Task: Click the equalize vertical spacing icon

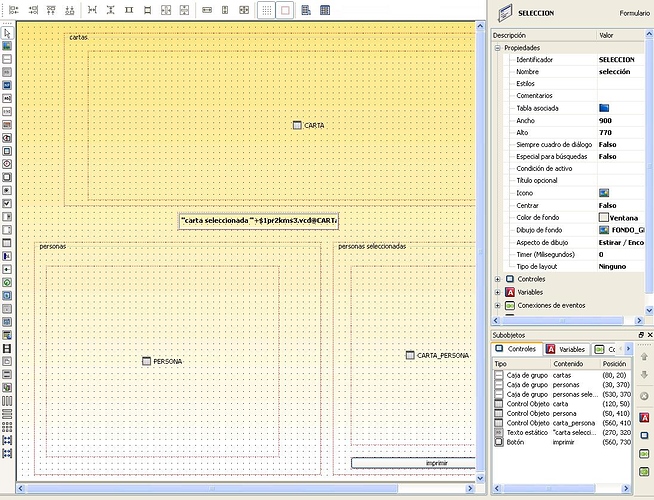Action: click(111, 10)
